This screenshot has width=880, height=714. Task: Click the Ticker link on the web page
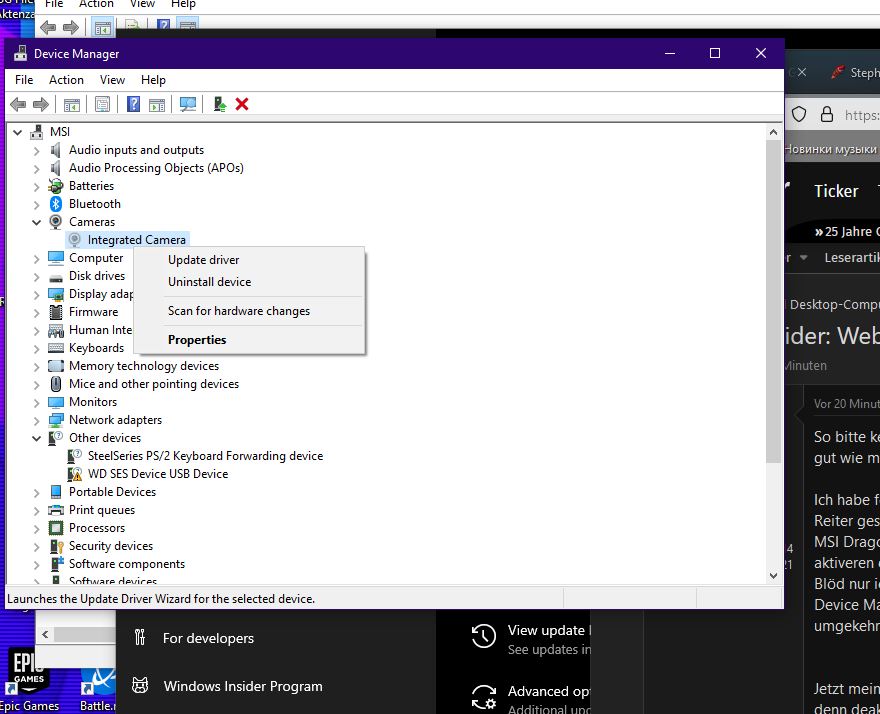pyautogui.click(x=836, y=191)
